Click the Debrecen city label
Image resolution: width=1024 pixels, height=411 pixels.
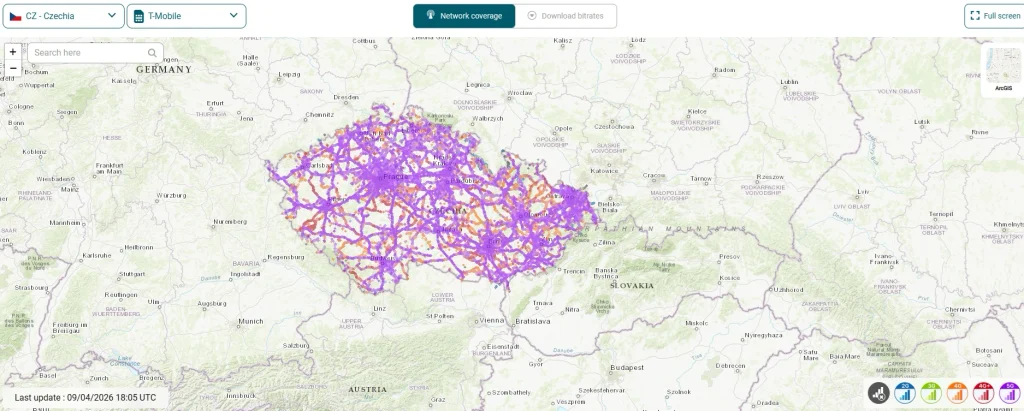tap(730, 365)
